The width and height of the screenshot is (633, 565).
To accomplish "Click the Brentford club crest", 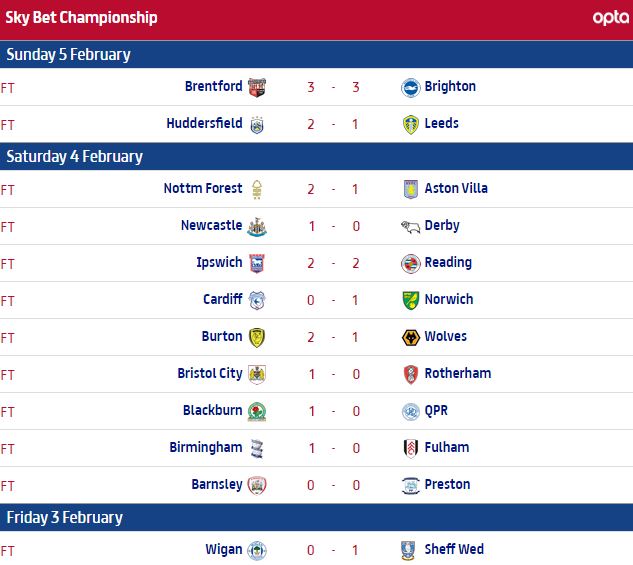I will point(257,87).
